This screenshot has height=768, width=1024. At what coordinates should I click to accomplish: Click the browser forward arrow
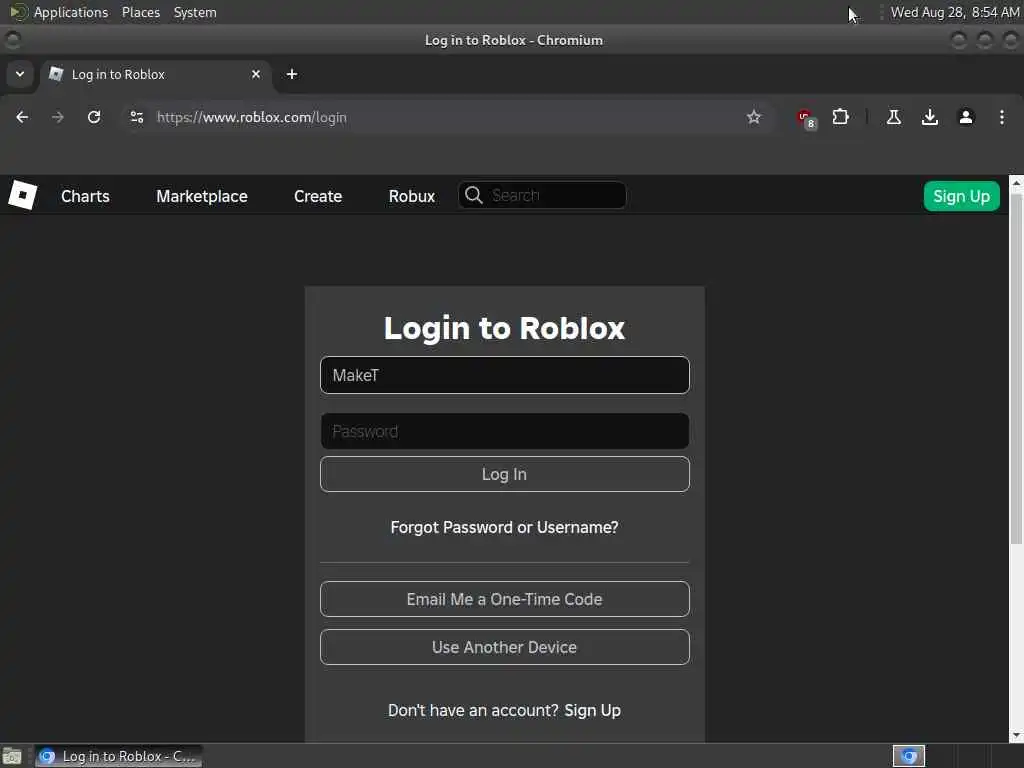(x=58, y=117)
